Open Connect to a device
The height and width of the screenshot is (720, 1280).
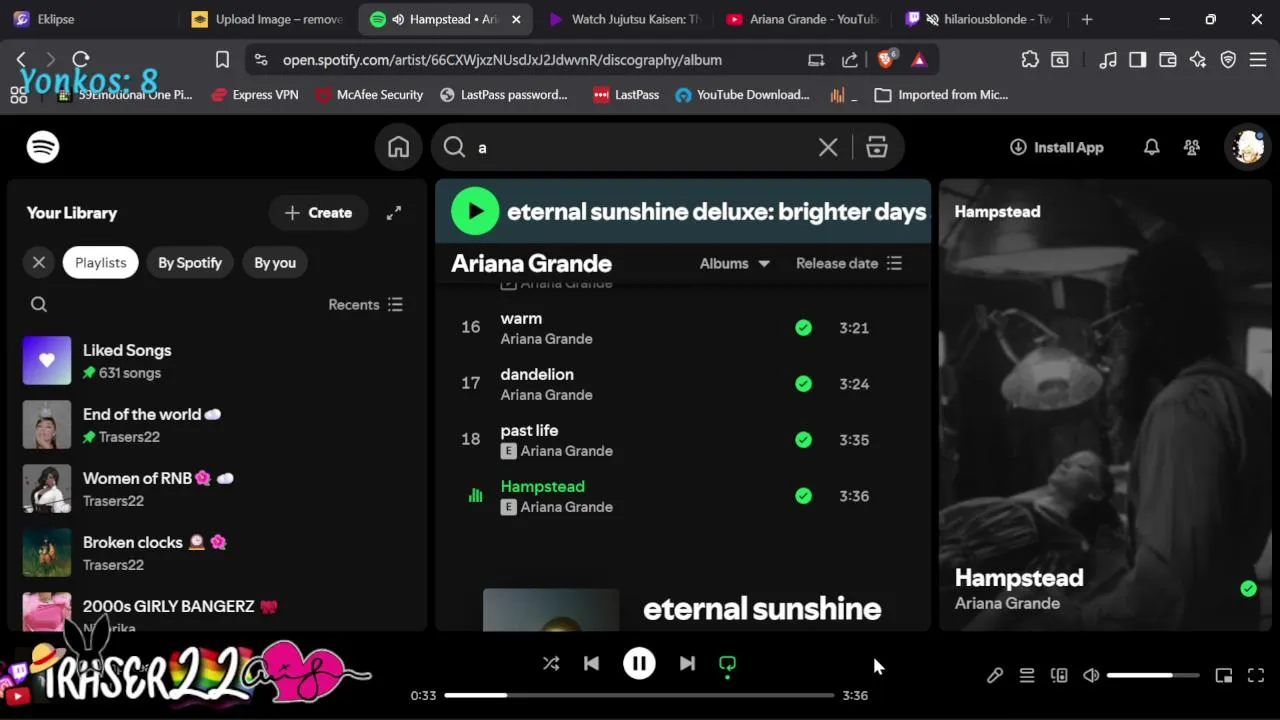[1059, 676]
